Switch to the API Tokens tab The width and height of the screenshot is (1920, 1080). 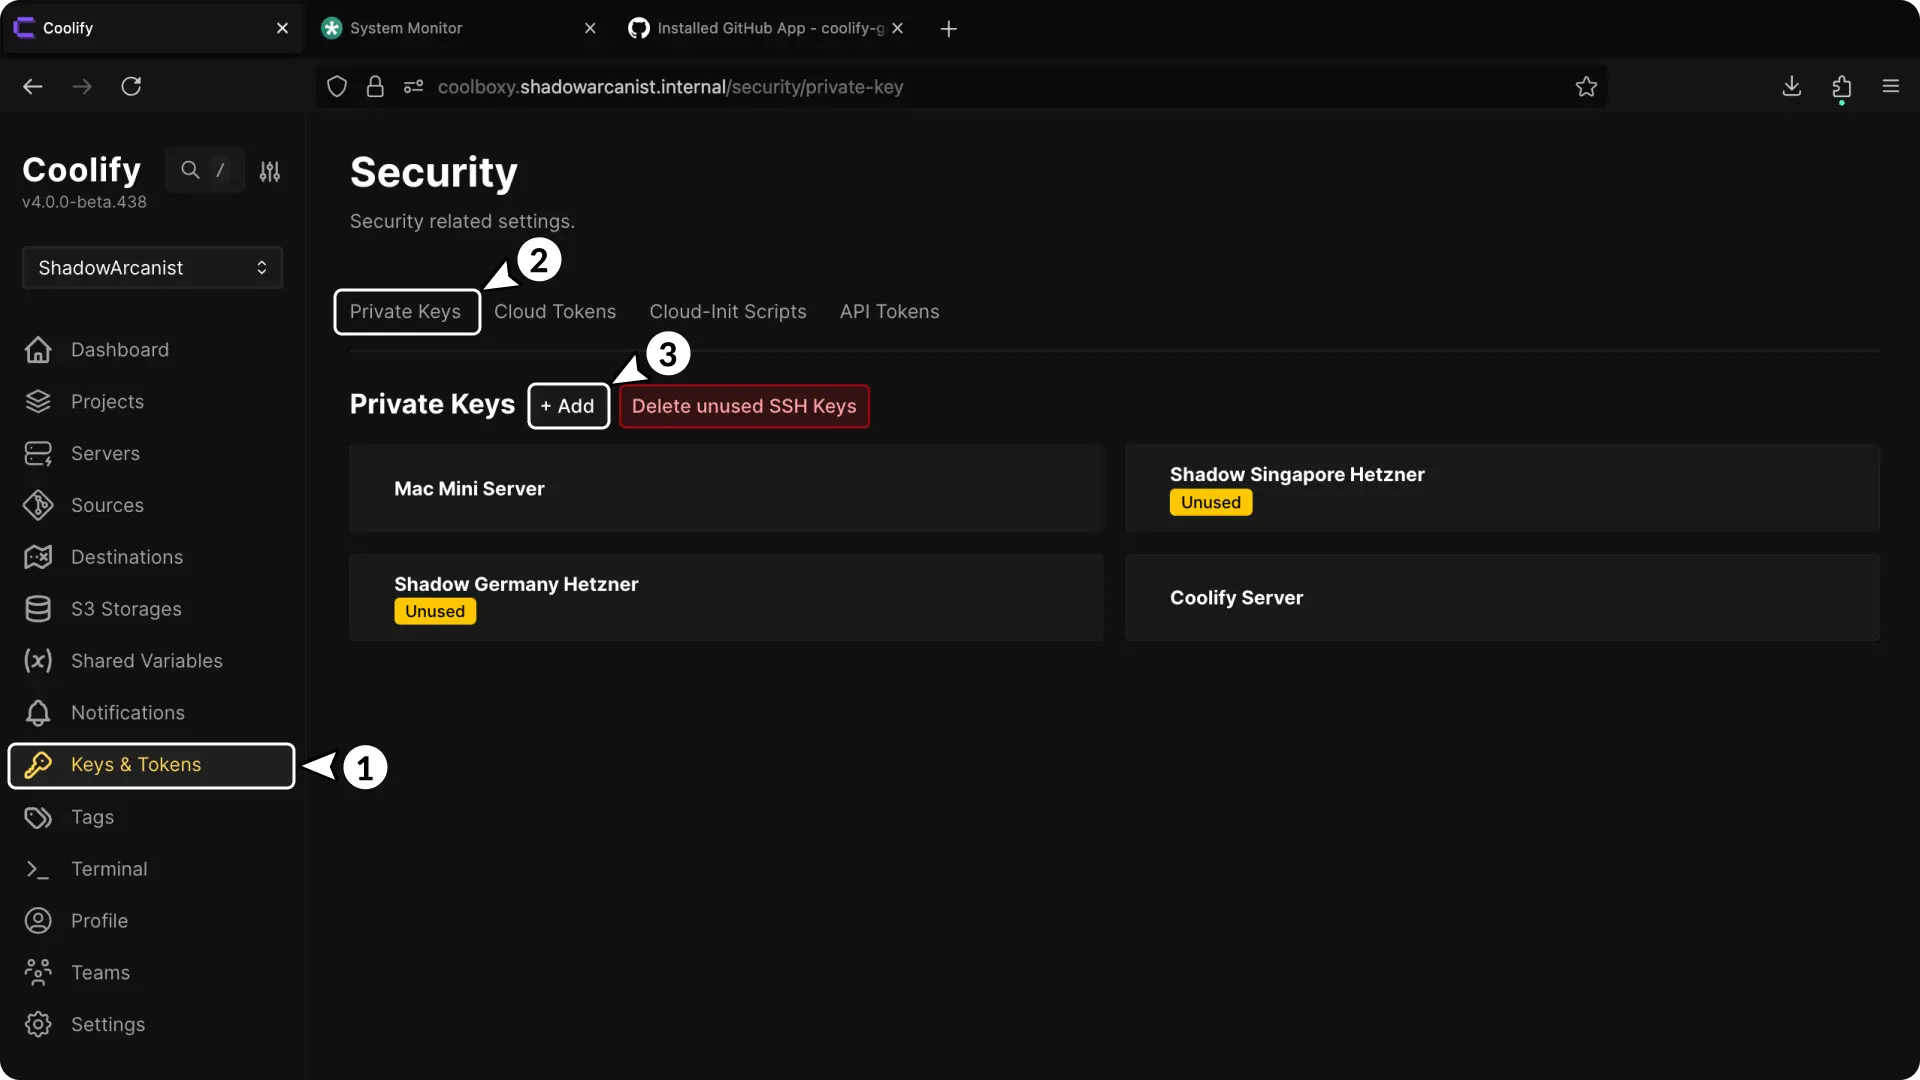(x=889, y=312)
